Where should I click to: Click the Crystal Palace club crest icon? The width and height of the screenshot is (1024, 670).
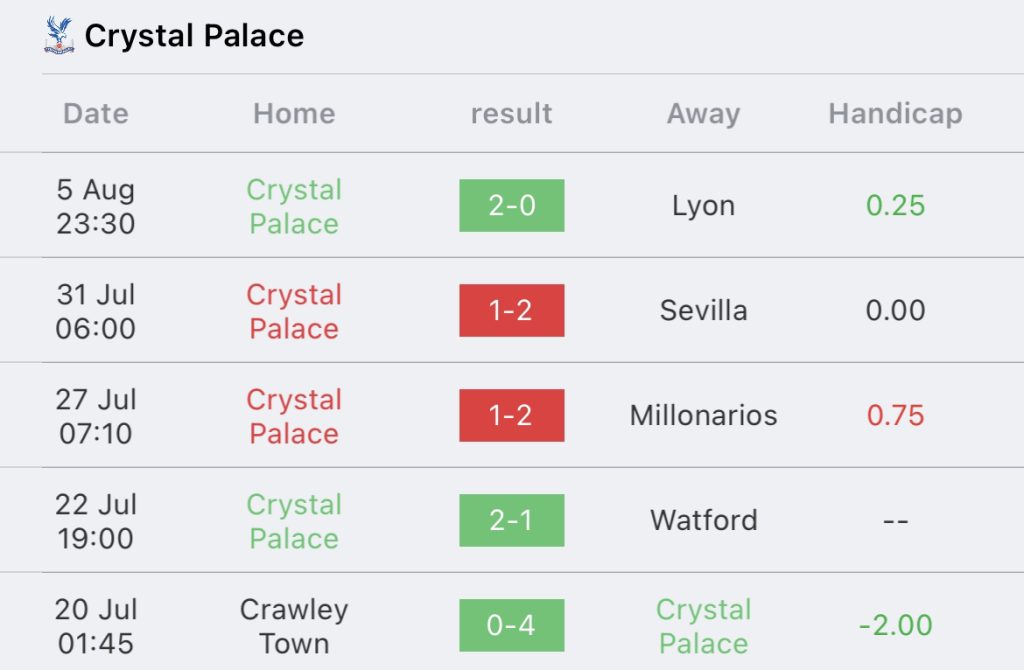(x=59, y=35)
